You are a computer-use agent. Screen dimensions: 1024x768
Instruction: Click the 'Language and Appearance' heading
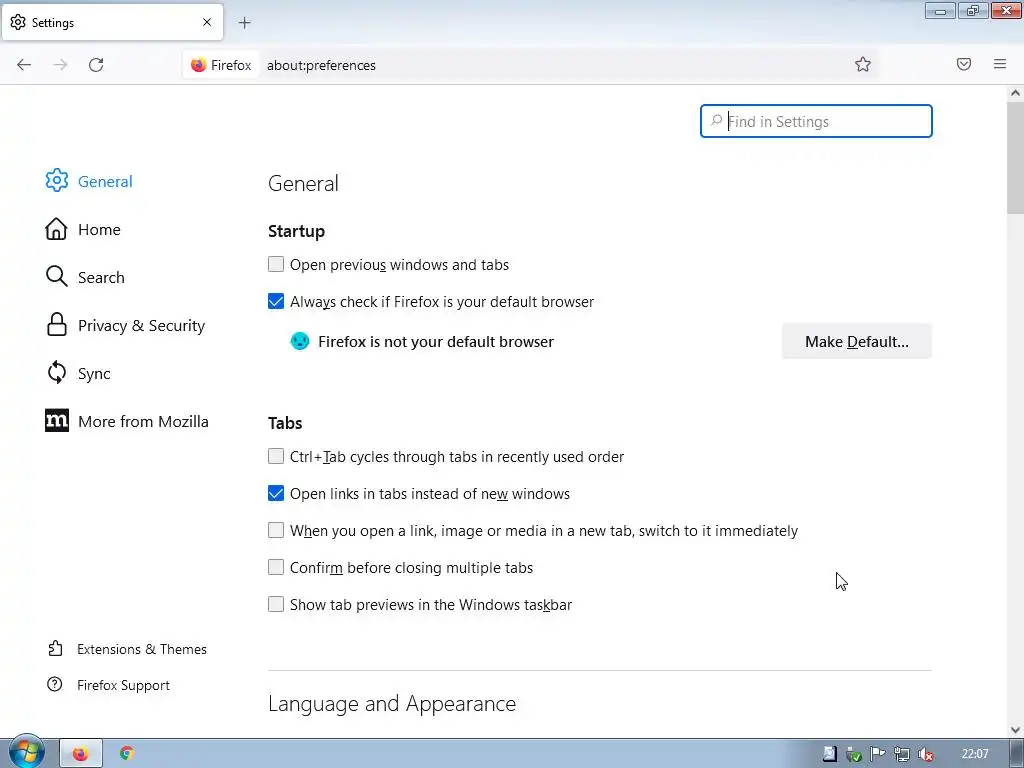392,703
